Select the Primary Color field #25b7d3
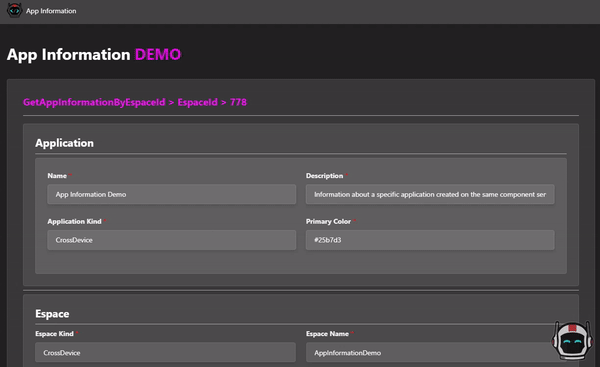The width and height of the screenshot is (600, 367). point(430,240)
